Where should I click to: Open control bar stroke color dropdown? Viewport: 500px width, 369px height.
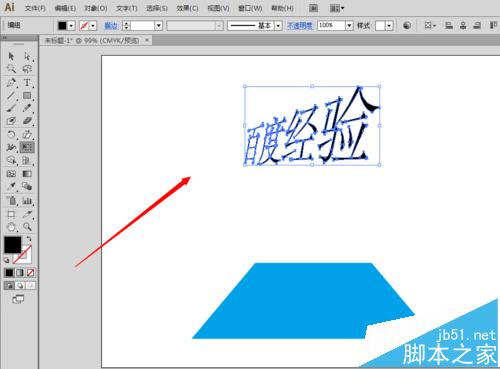click(x=93, y=25)
